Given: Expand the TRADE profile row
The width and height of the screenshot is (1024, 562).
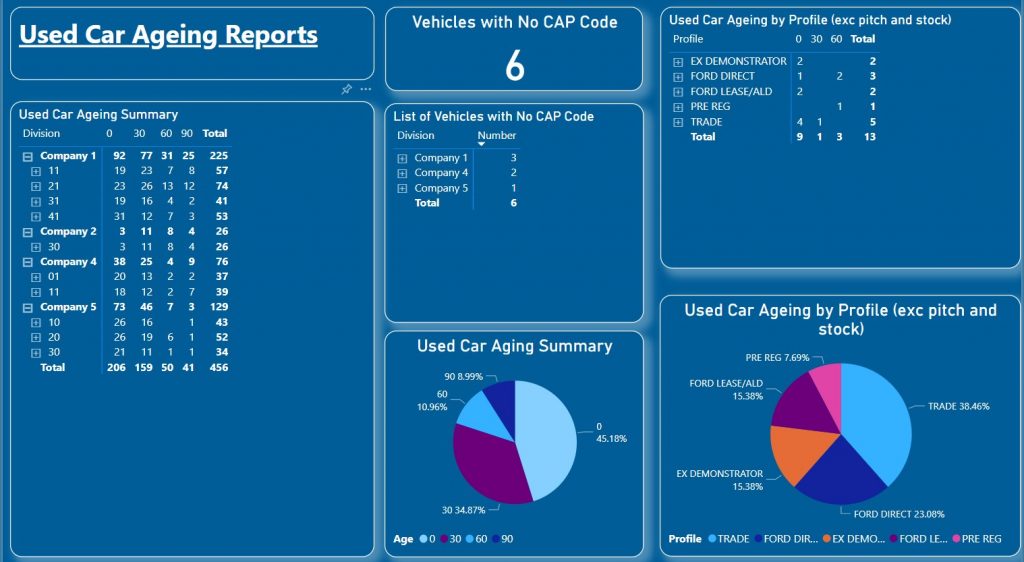Looking at the screenshot, I should click(x=678, y=122).
